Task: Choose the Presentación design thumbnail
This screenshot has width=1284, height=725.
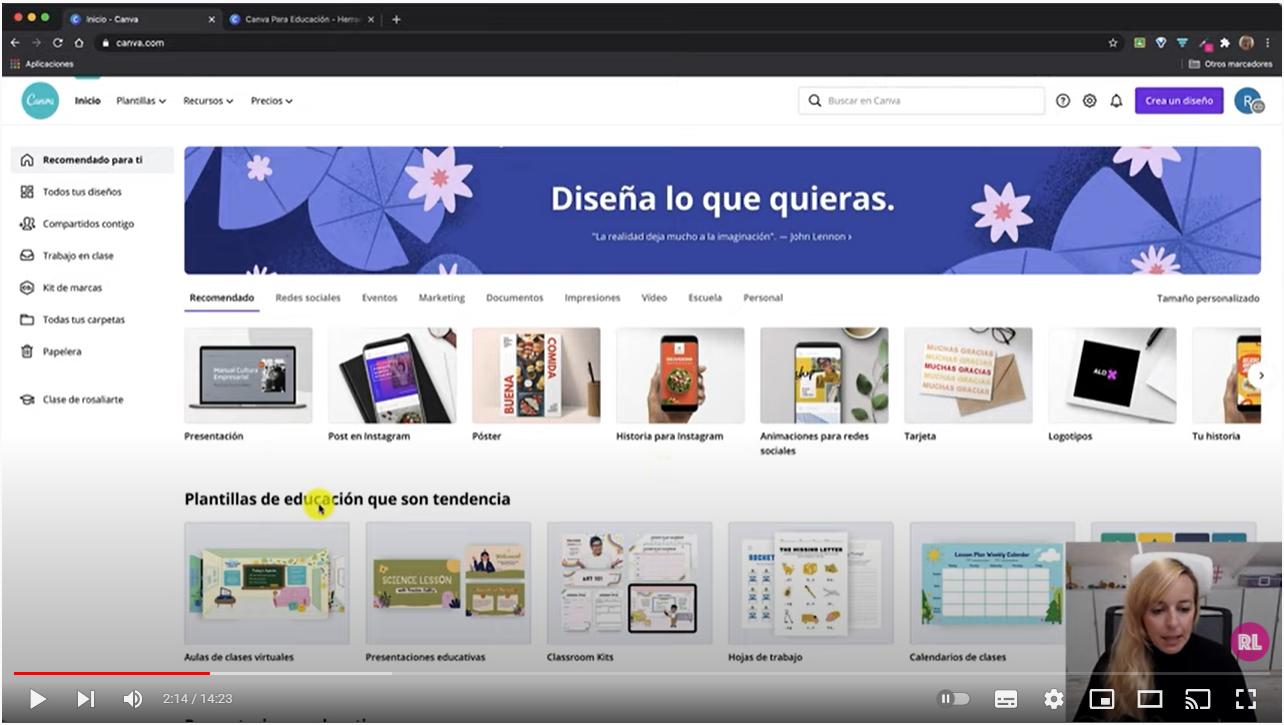Action: click(x=248, y=376)
